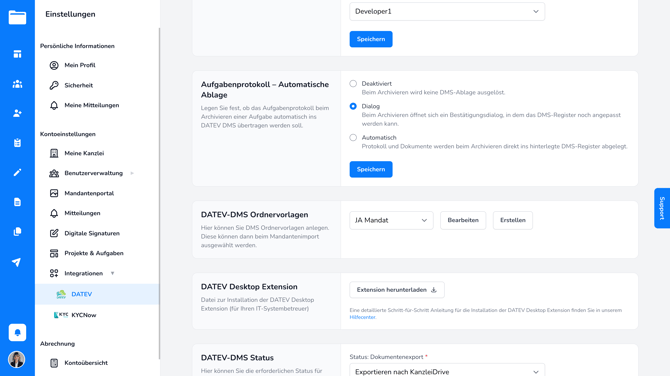Click the Bearbeiten button

click(463, 220)
